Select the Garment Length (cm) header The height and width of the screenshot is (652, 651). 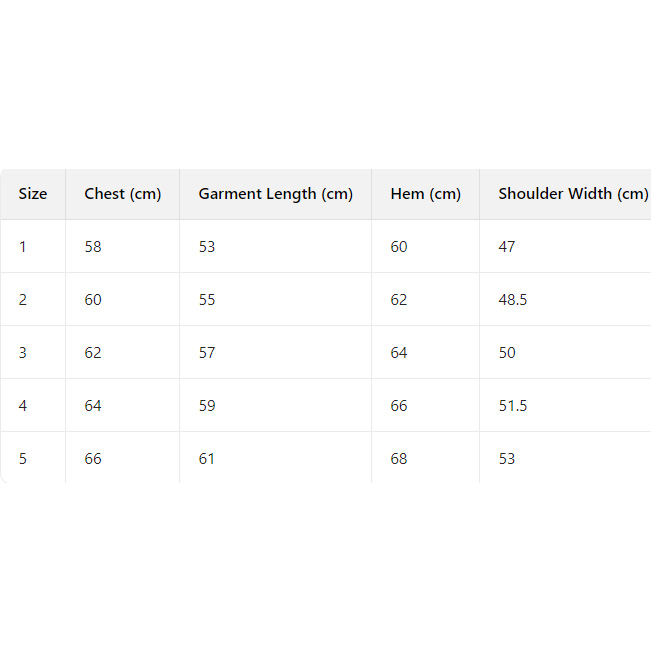pyautogui.click(x=275, y=194)
